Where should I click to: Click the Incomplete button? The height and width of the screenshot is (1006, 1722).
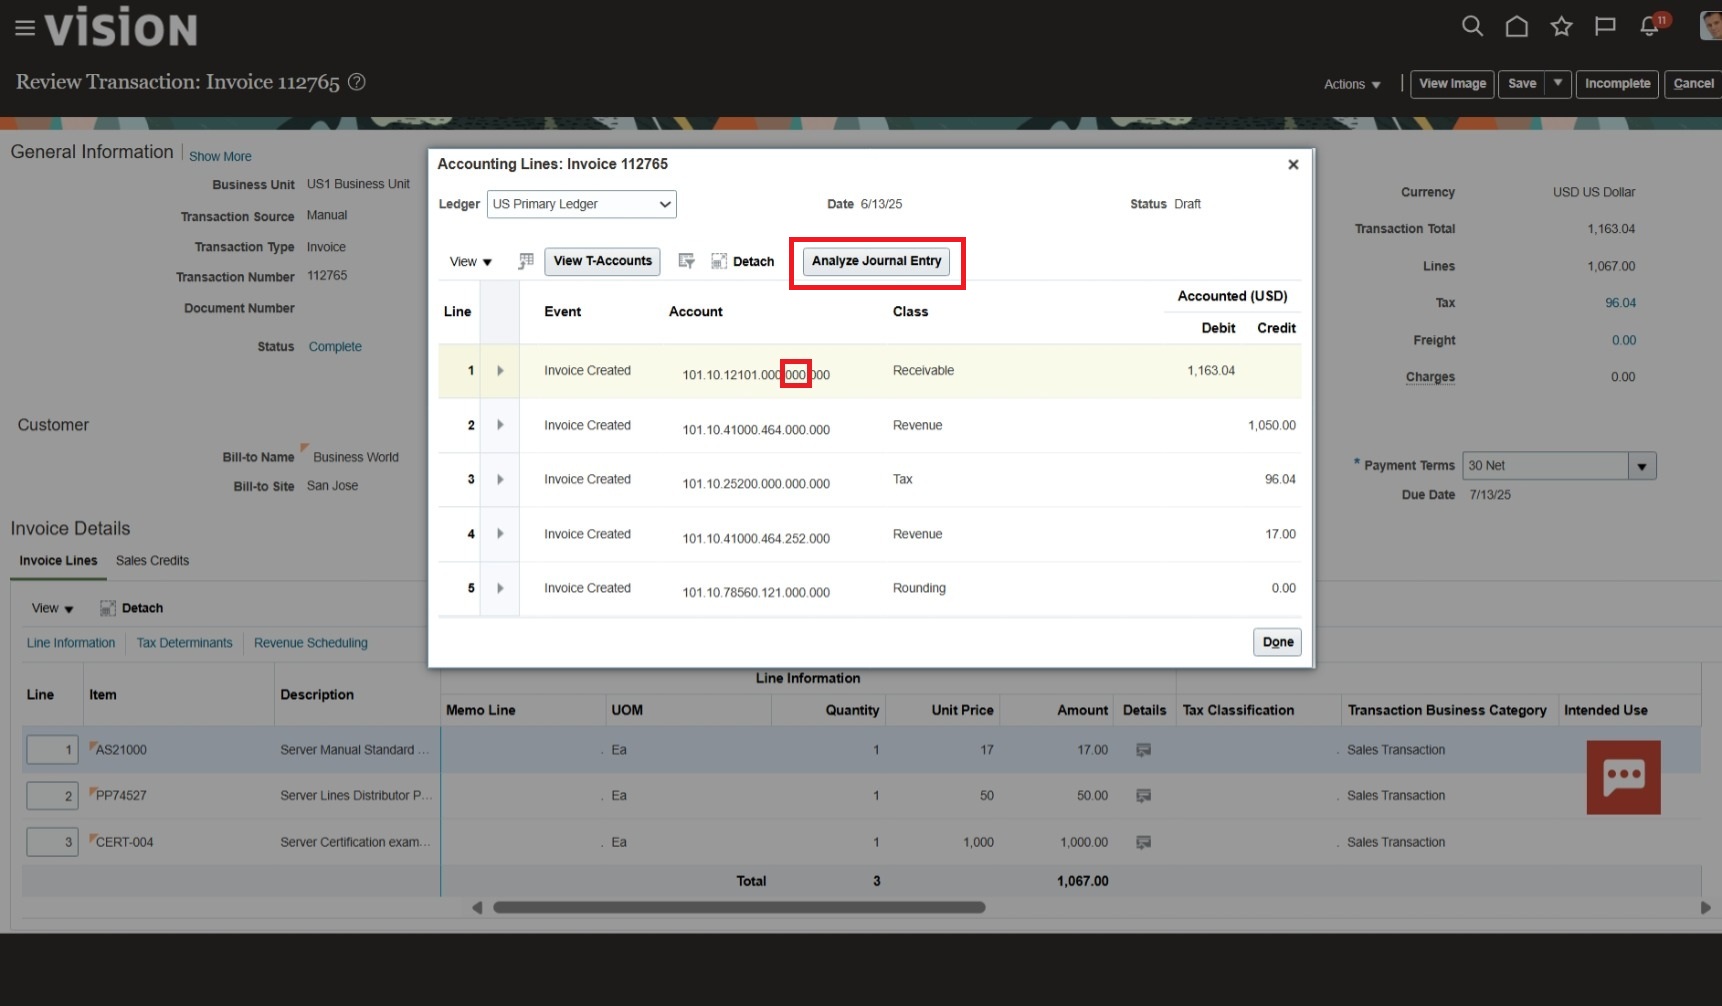[x=1617, y=84]
